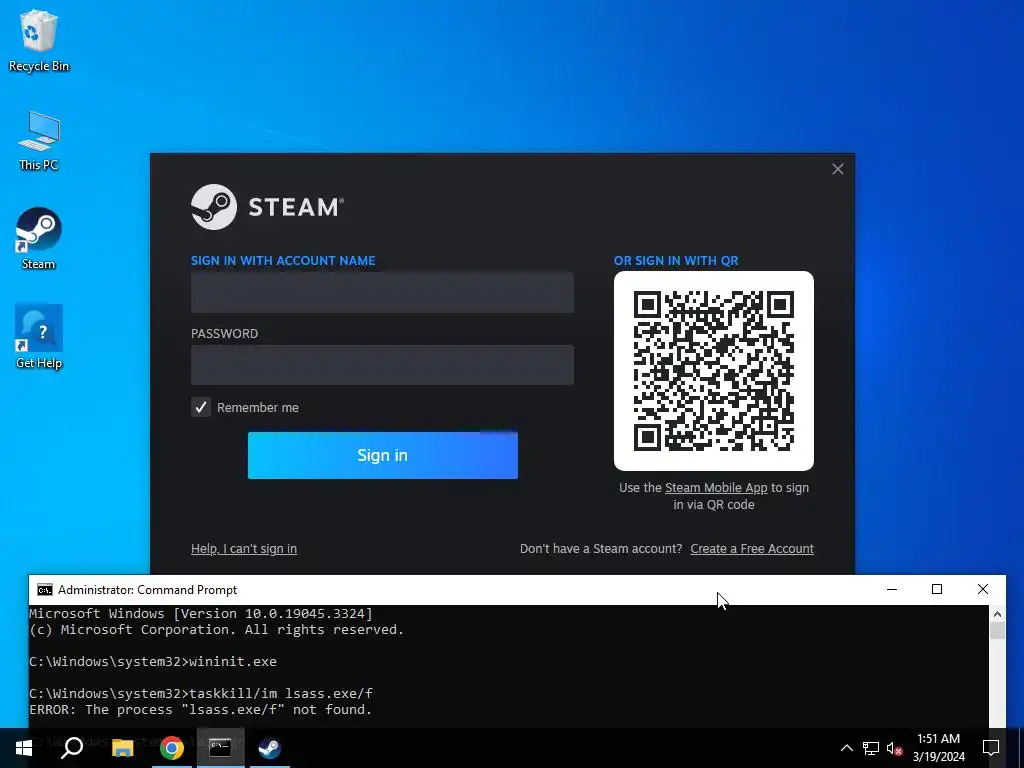The image size is (1024, 768).
Task: Switch to Steam taskbar button
Action: point(269,748)
